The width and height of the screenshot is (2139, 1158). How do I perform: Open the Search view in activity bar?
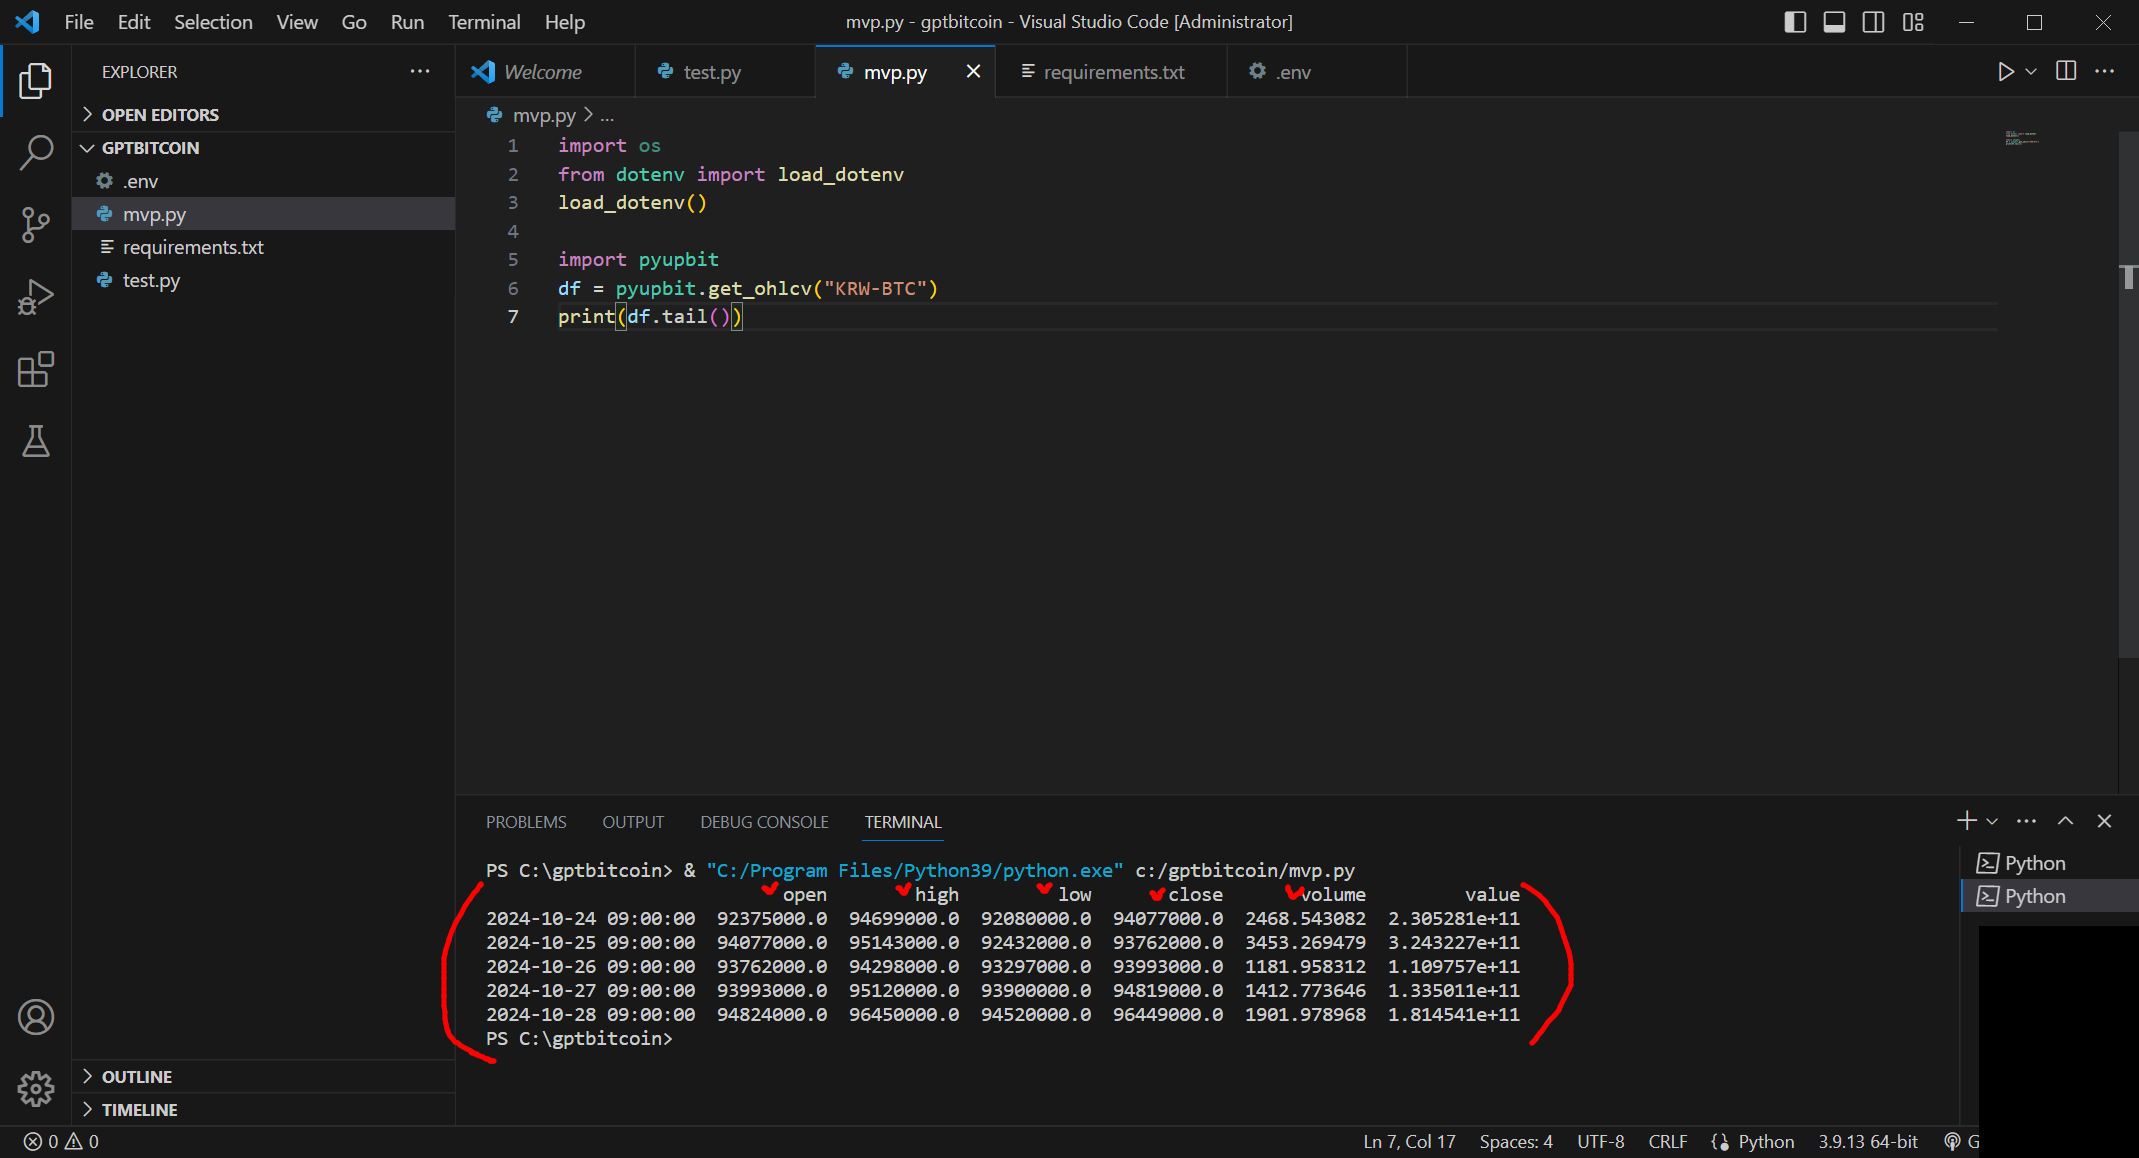tap(36, 153)
